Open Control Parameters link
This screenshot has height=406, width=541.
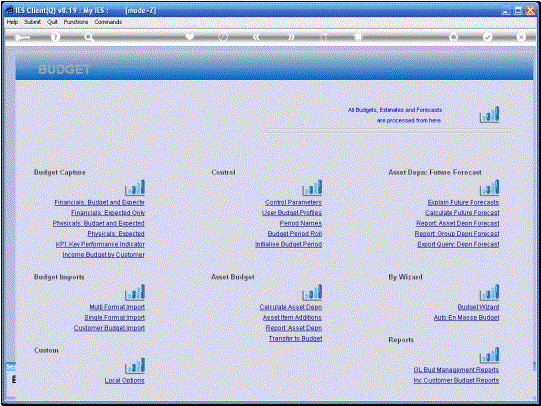point(293,202)
